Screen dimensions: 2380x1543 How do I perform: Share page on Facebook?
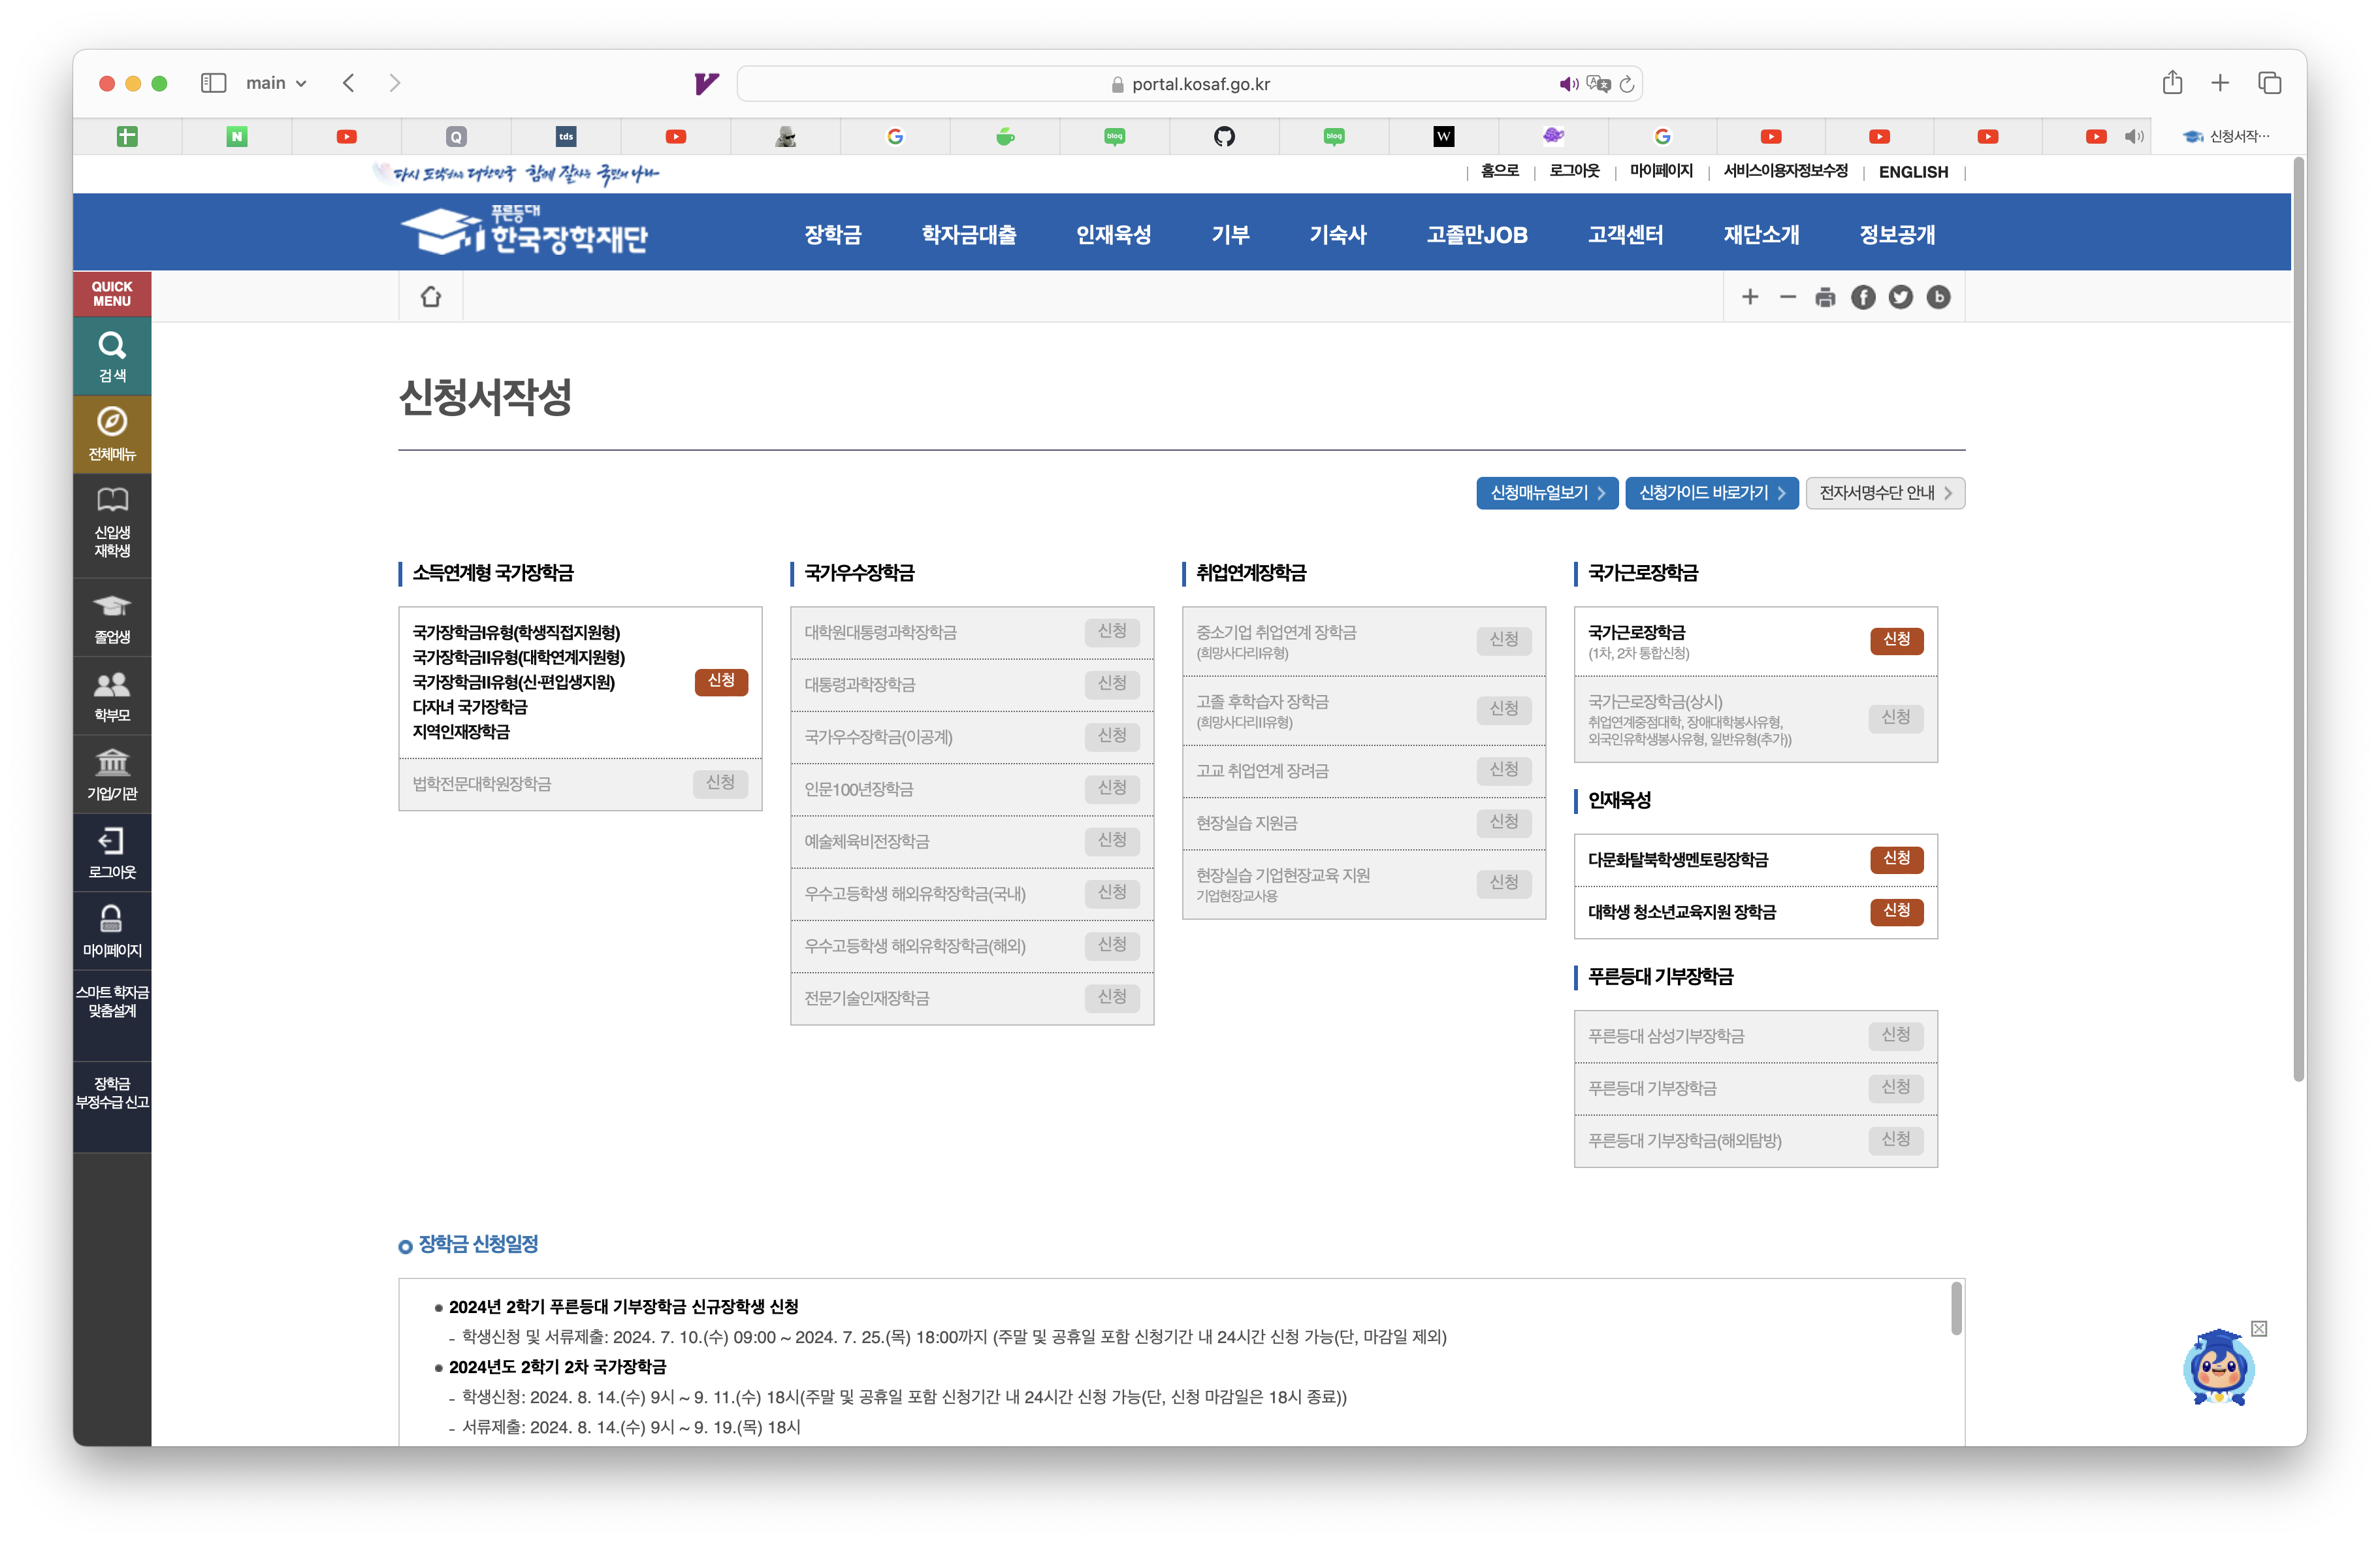1863,297
